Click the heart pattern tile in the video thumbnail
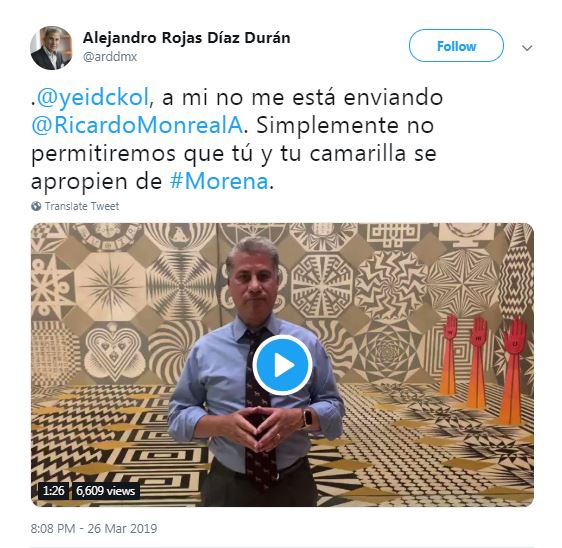 113,352
